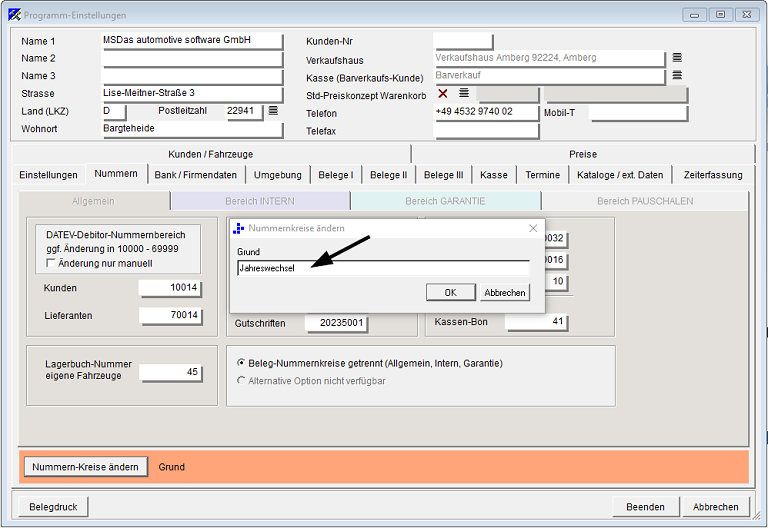Click the red X beside Std-Preiskonzept Warenkorb
The width and height of the screenshot is (768, 528).
443,93
